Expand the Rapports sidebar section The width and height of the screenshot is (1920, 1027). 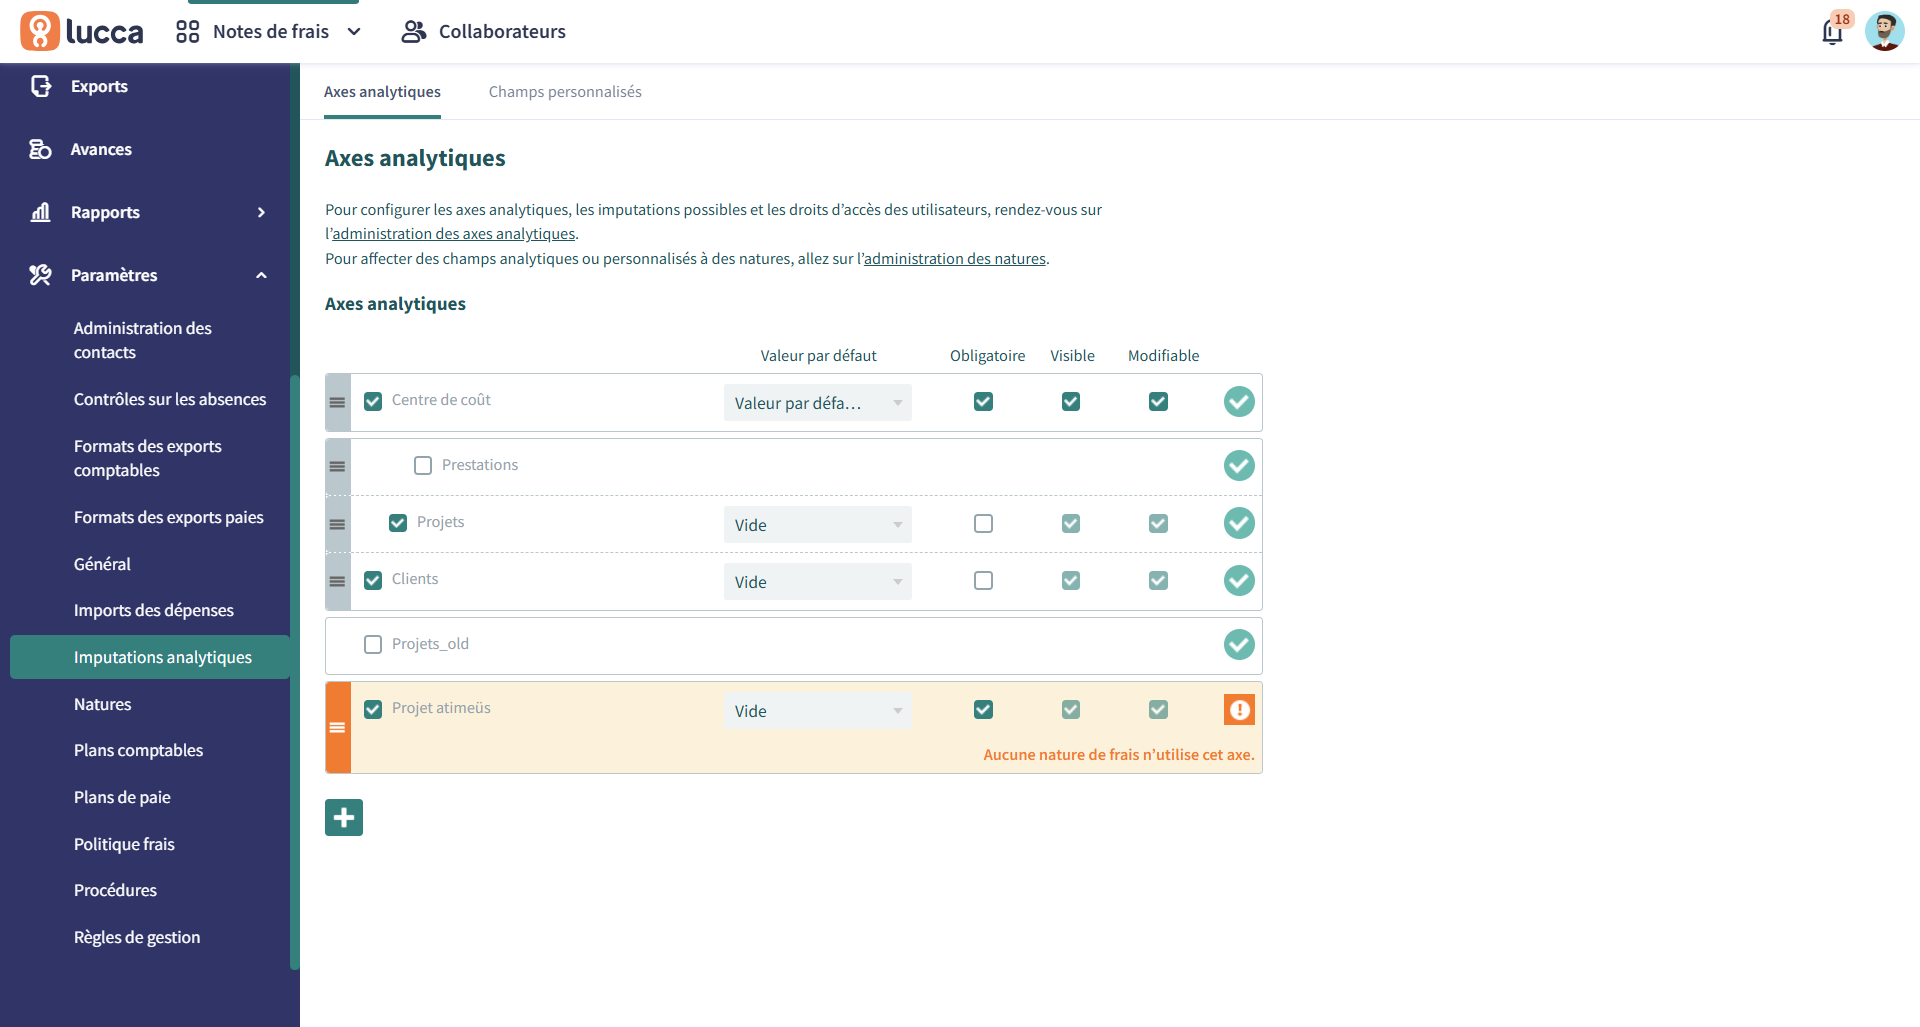tap(262, 212)
